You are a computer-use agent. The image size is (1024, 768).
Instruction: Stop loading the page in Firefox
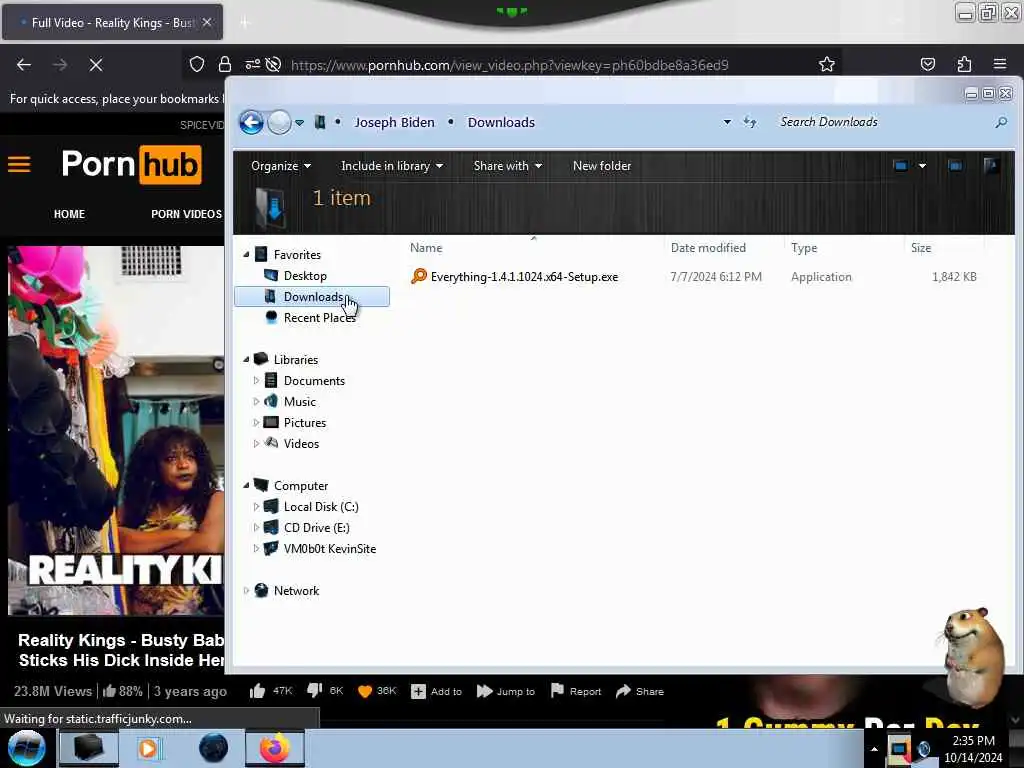tap(95, 65)
